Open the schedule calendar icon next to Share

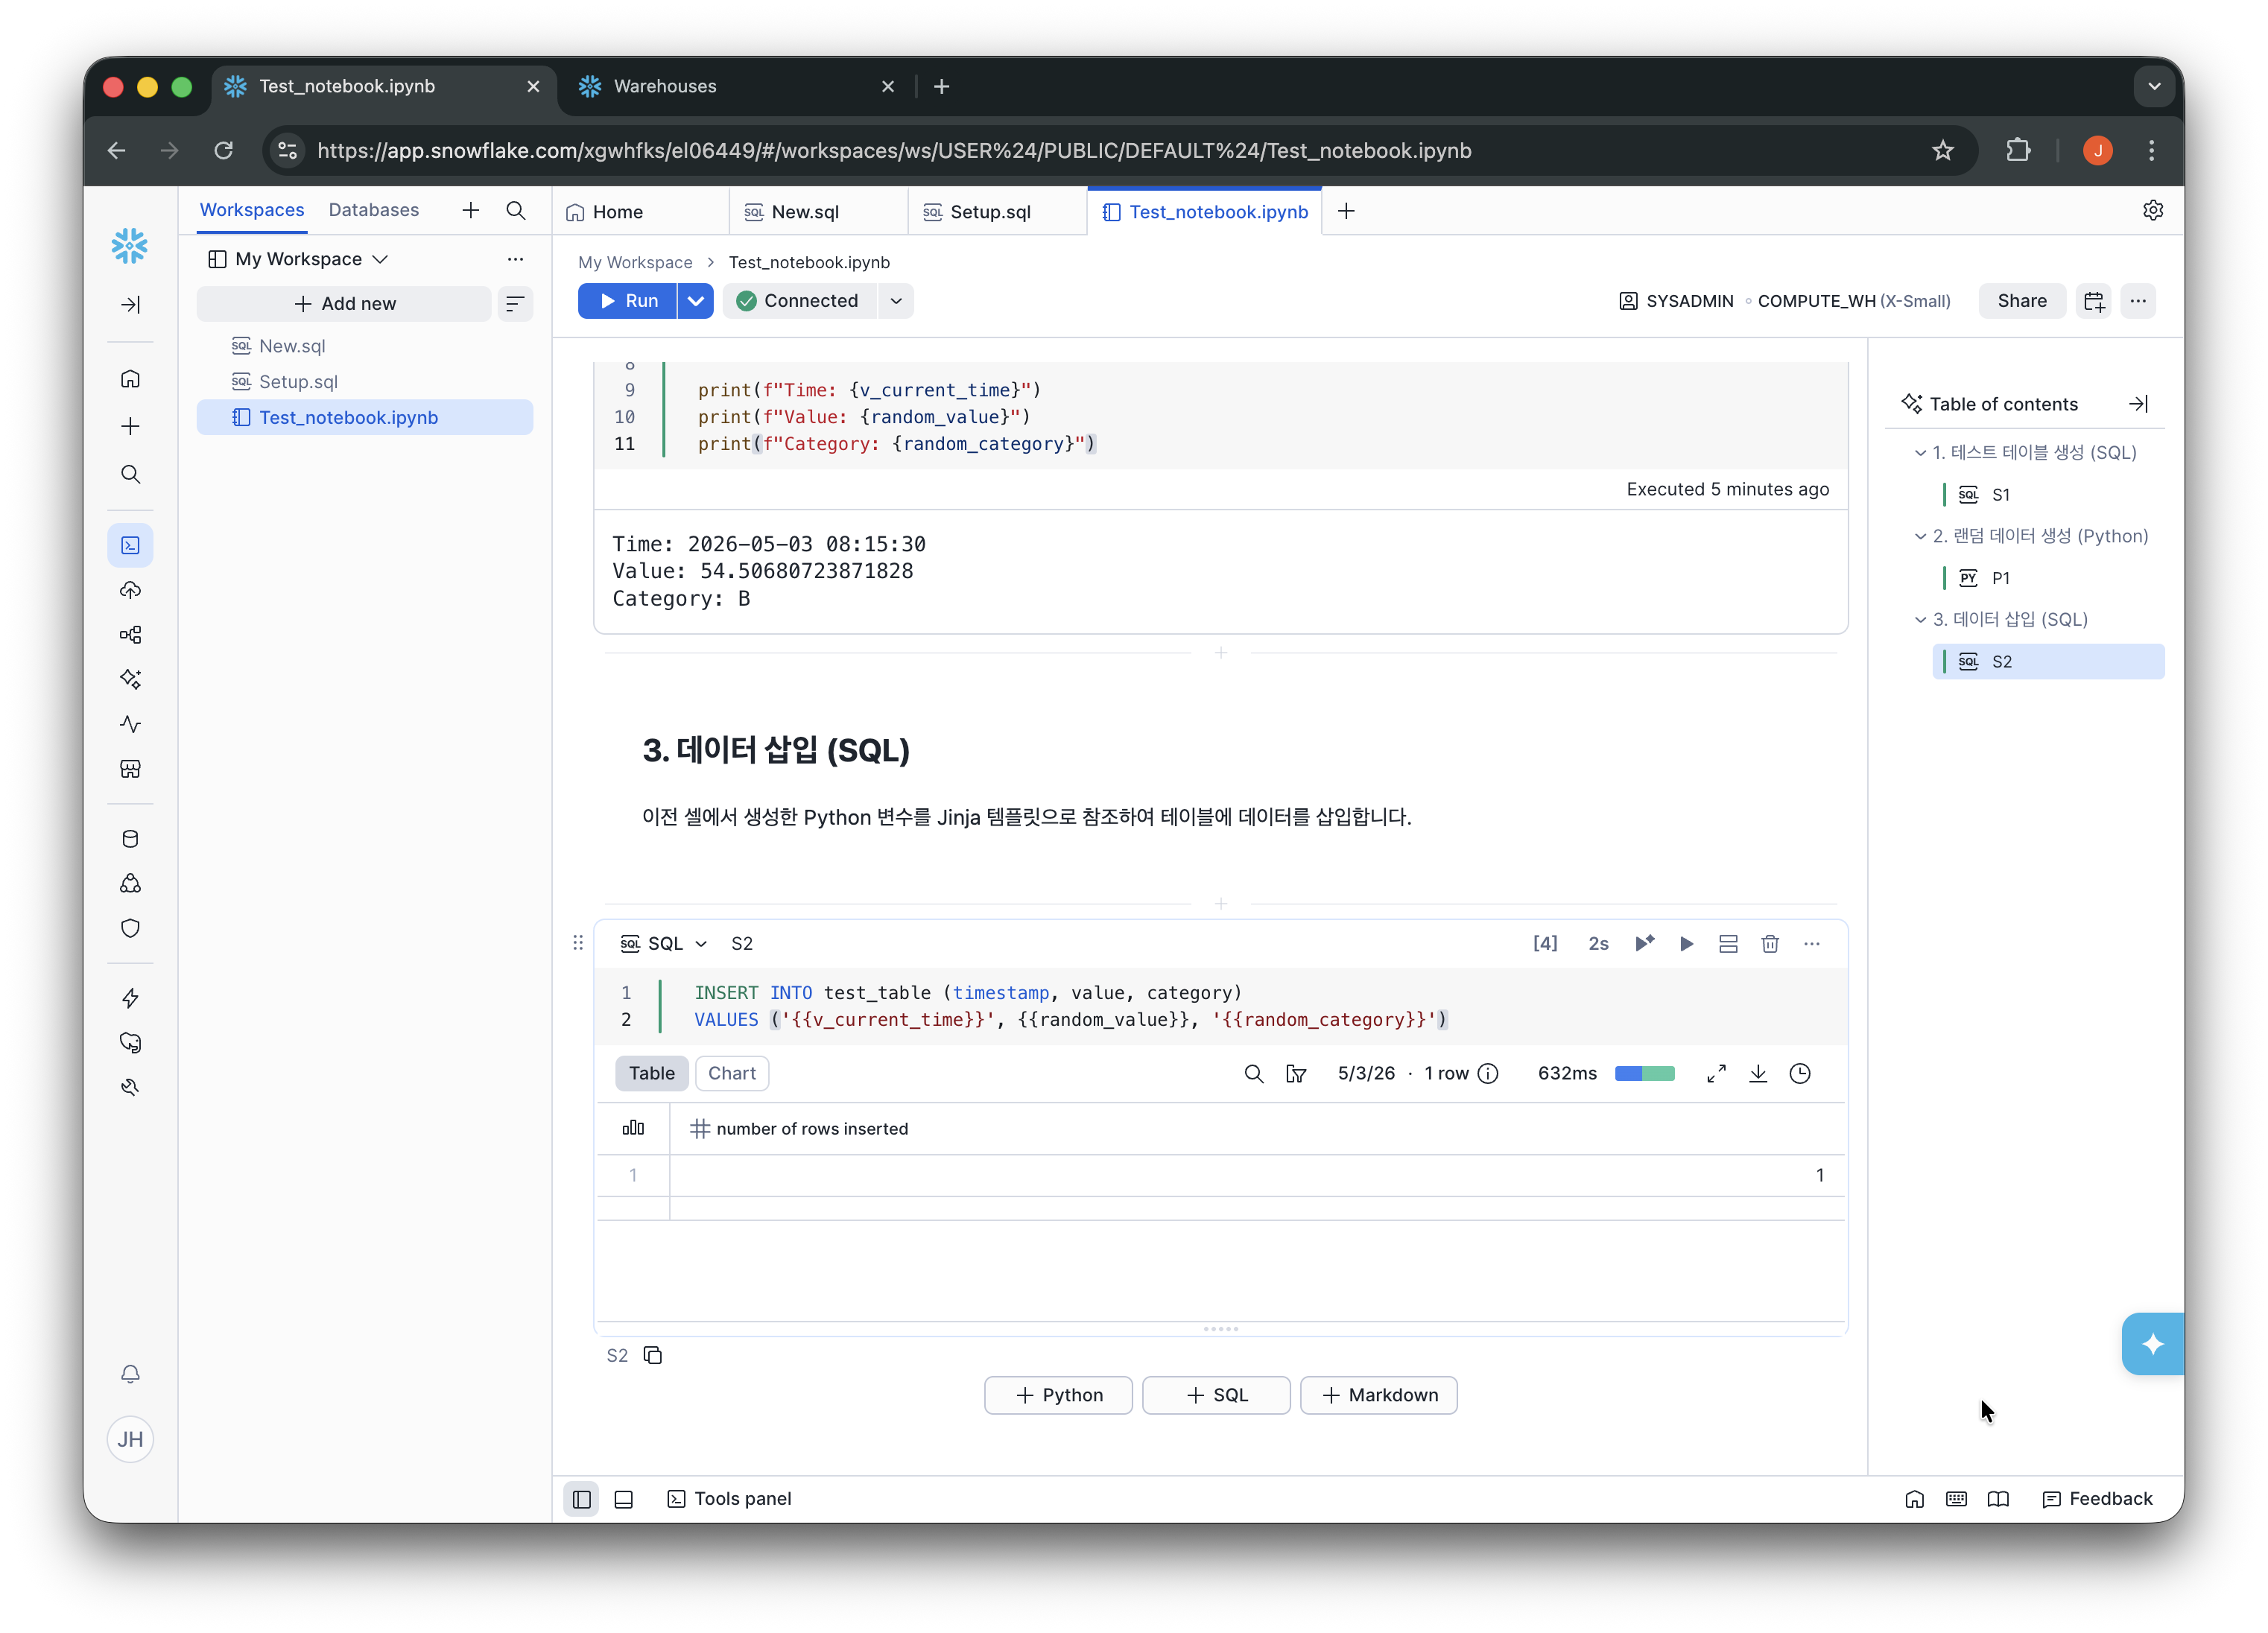click(2094, 301)
